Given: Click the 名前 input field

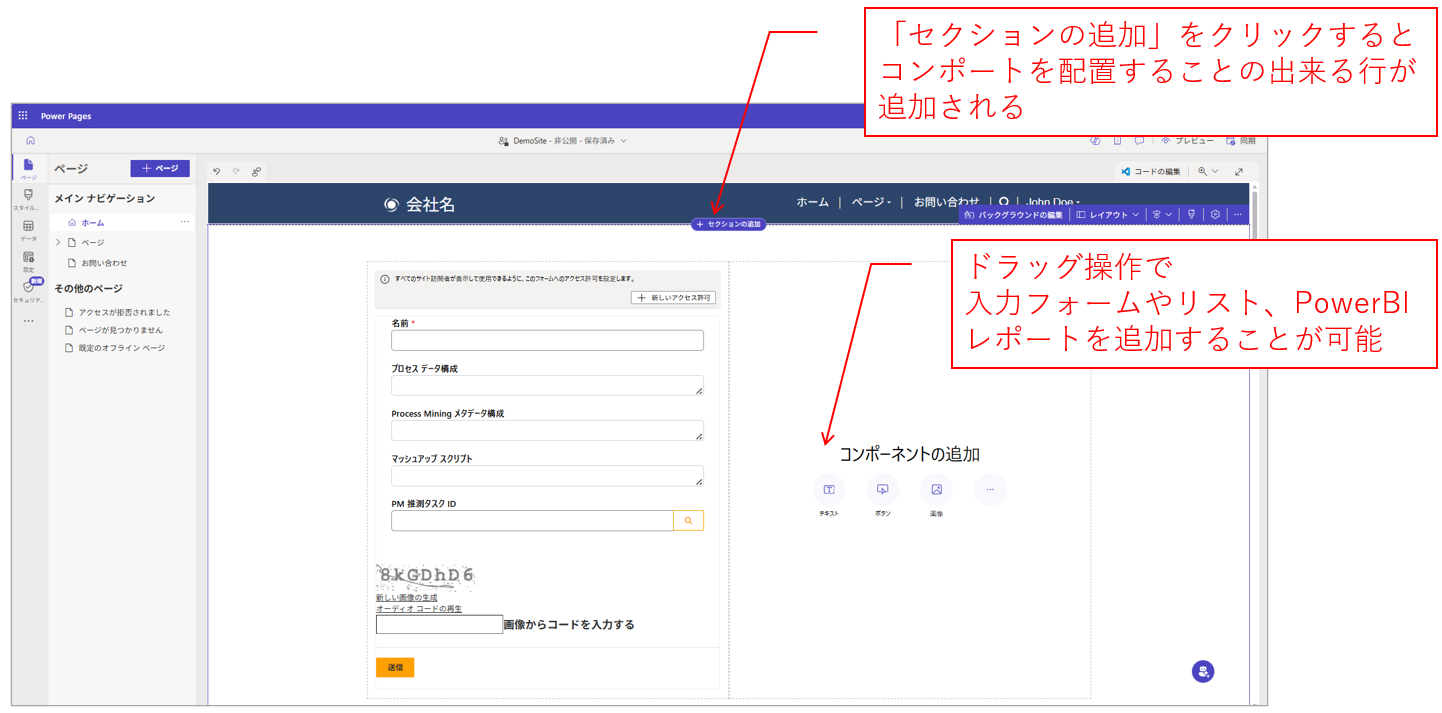Looking at the screenshot, I should pos(547,340).
